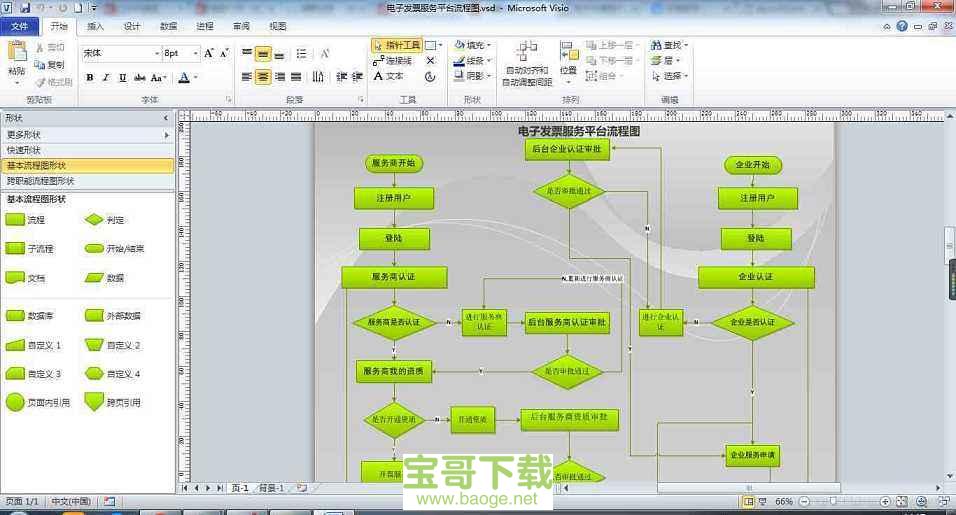Viewport: 956px width, 515px height.
Task: Open the change case (Aa) dropdown
Action: point(159,77)
